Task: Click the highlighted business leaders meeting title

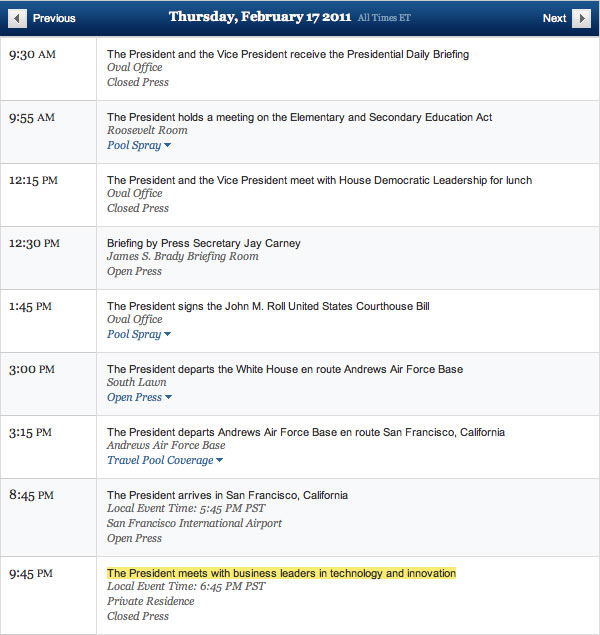Action: (281, 573)
